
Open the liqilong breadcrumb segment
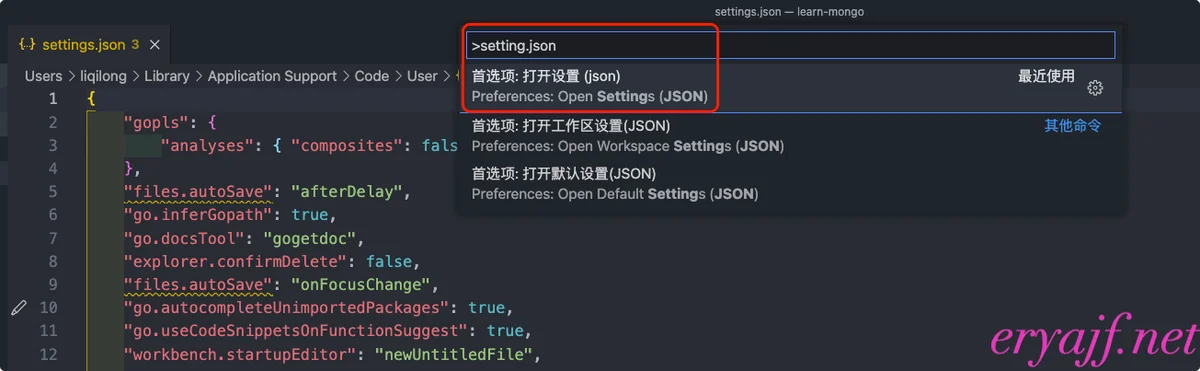(x=103, y=76)
